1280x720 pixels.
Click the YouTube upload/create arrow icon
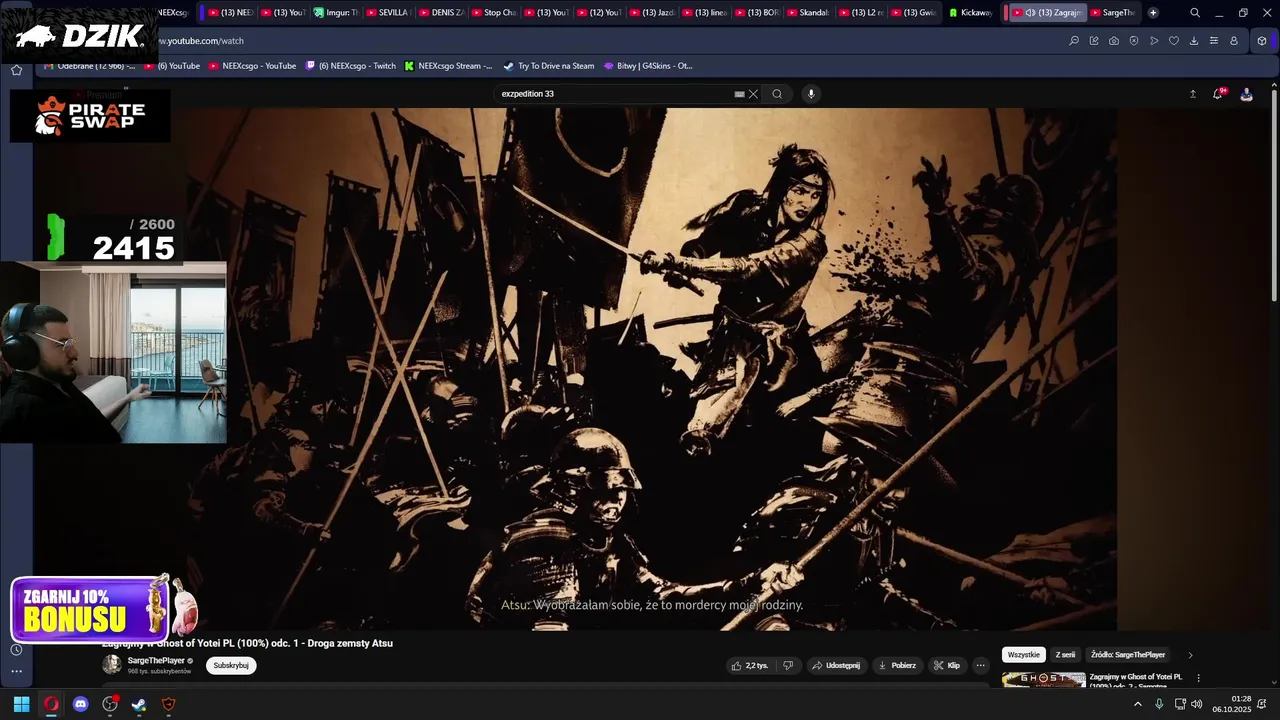[x=1192, y=94]
